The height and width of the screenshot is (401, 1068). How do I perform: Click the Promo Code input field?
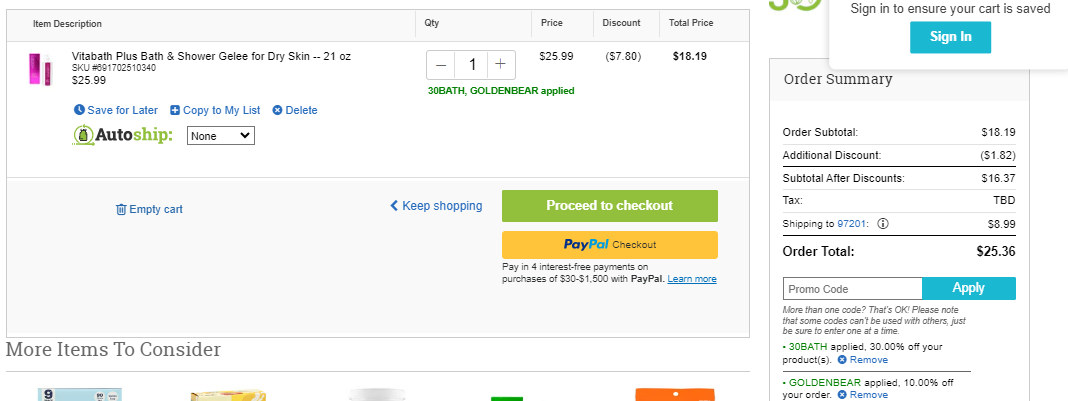[x=853, y=289]
